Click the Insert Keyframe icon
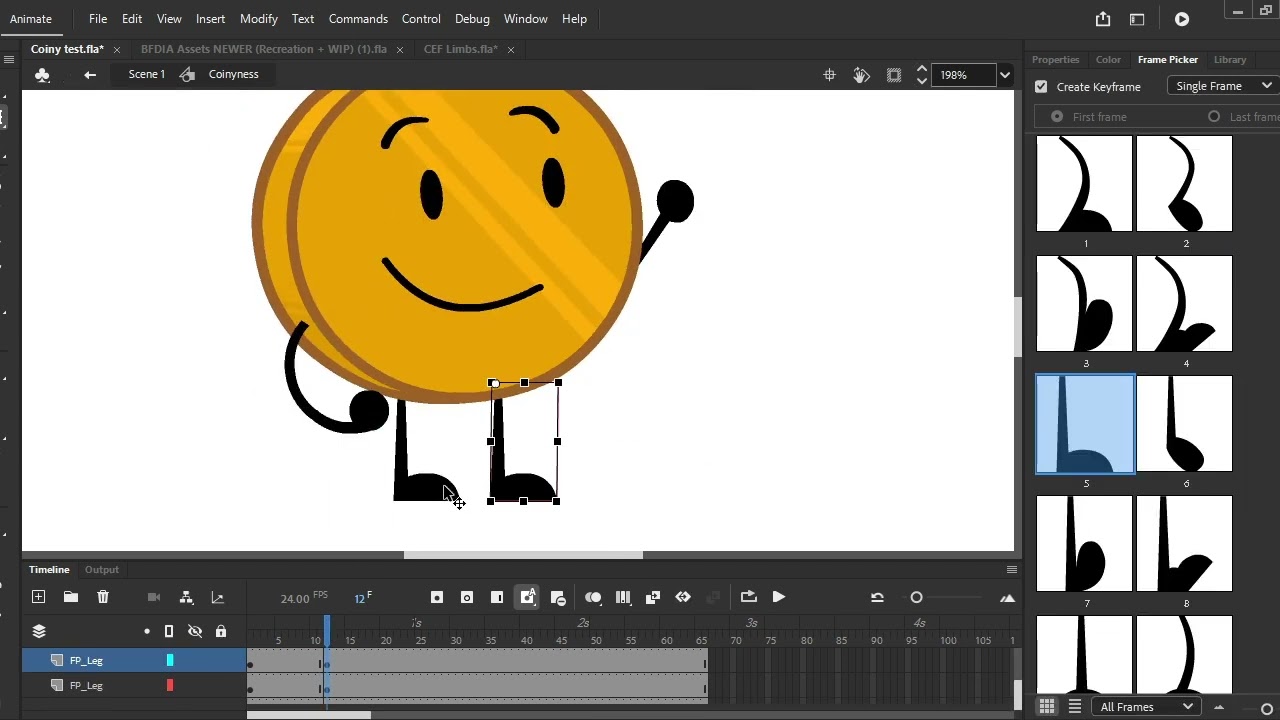1280x720 pixels. click(437, 597)
